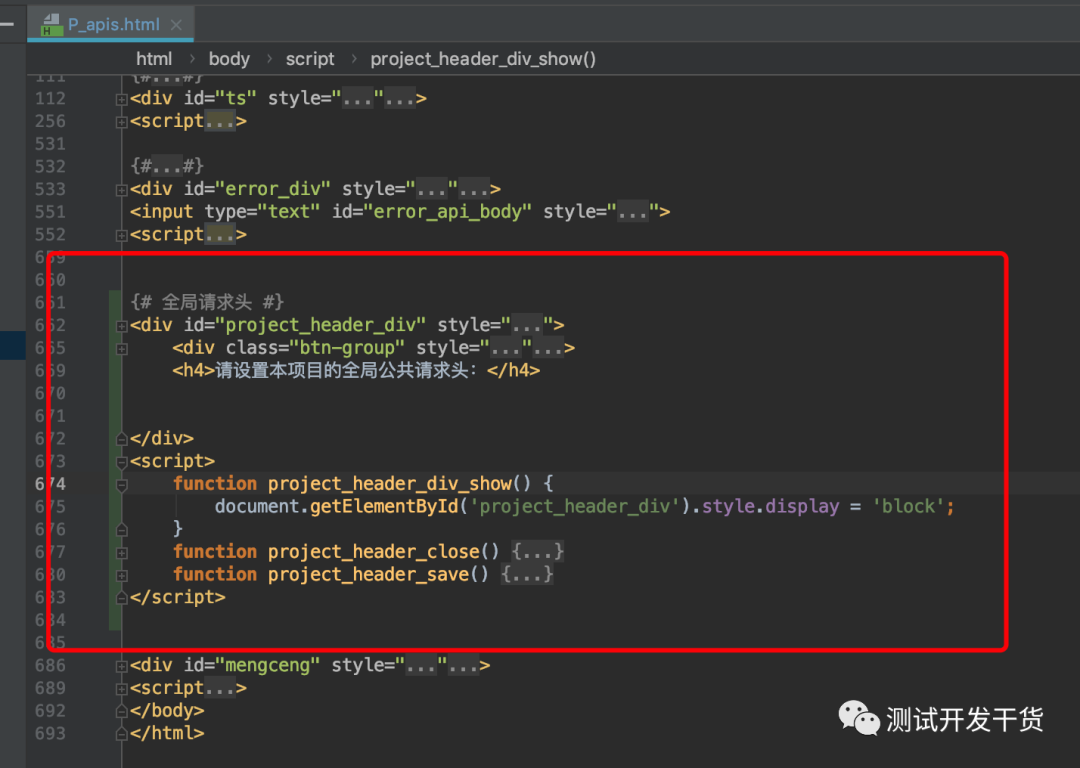Click error_api_body input line

click(x=400, y=211)
